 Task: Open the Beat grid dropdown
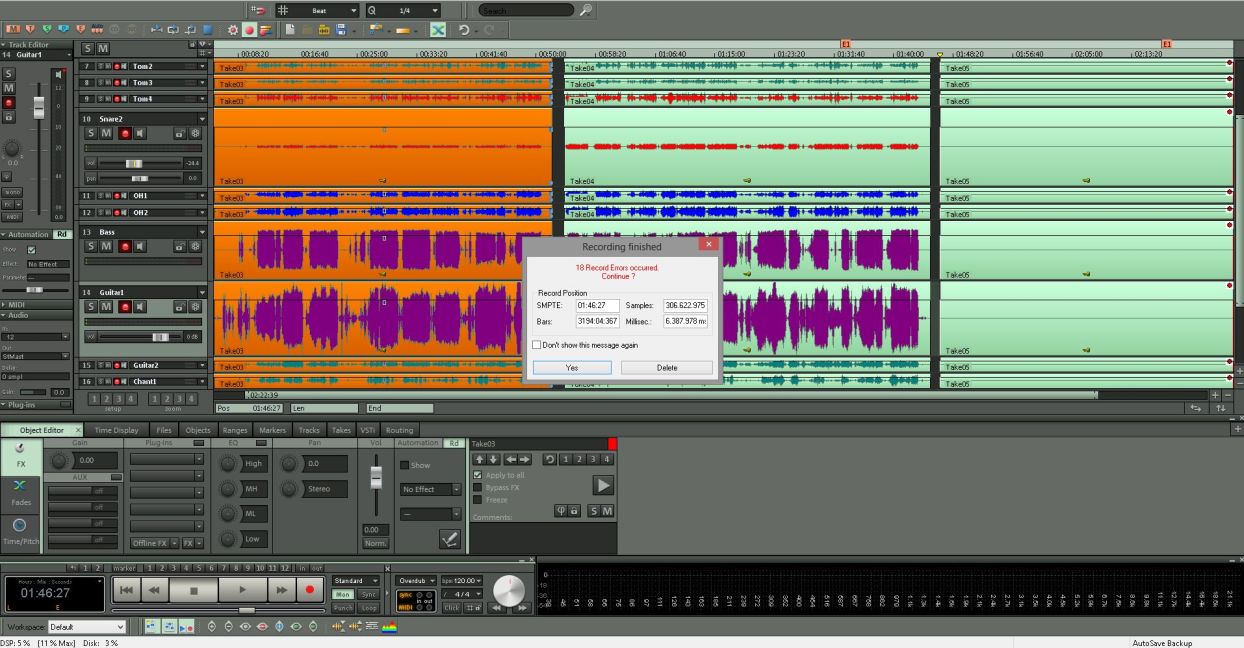(317, 10)
